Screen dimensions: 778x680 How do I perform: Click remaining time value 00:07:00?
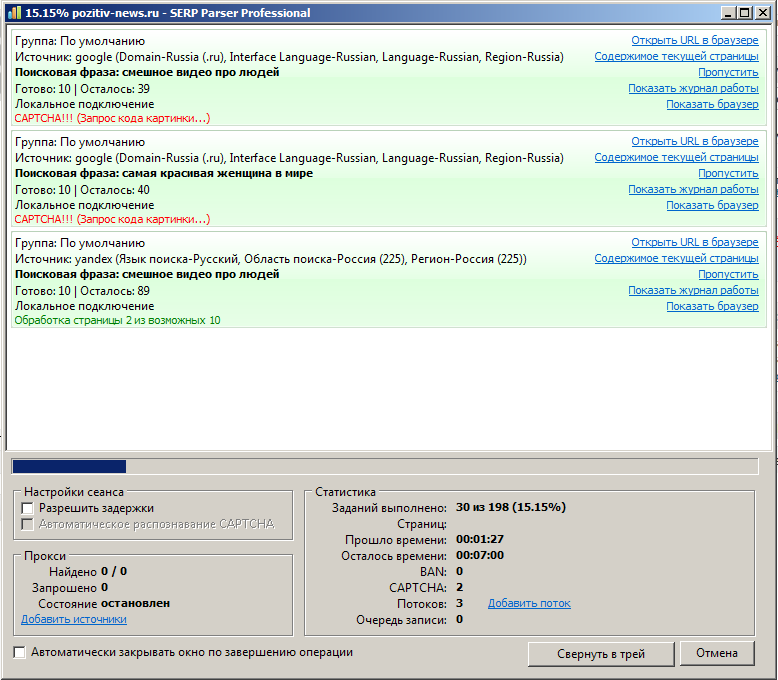[x=480, y=555]
